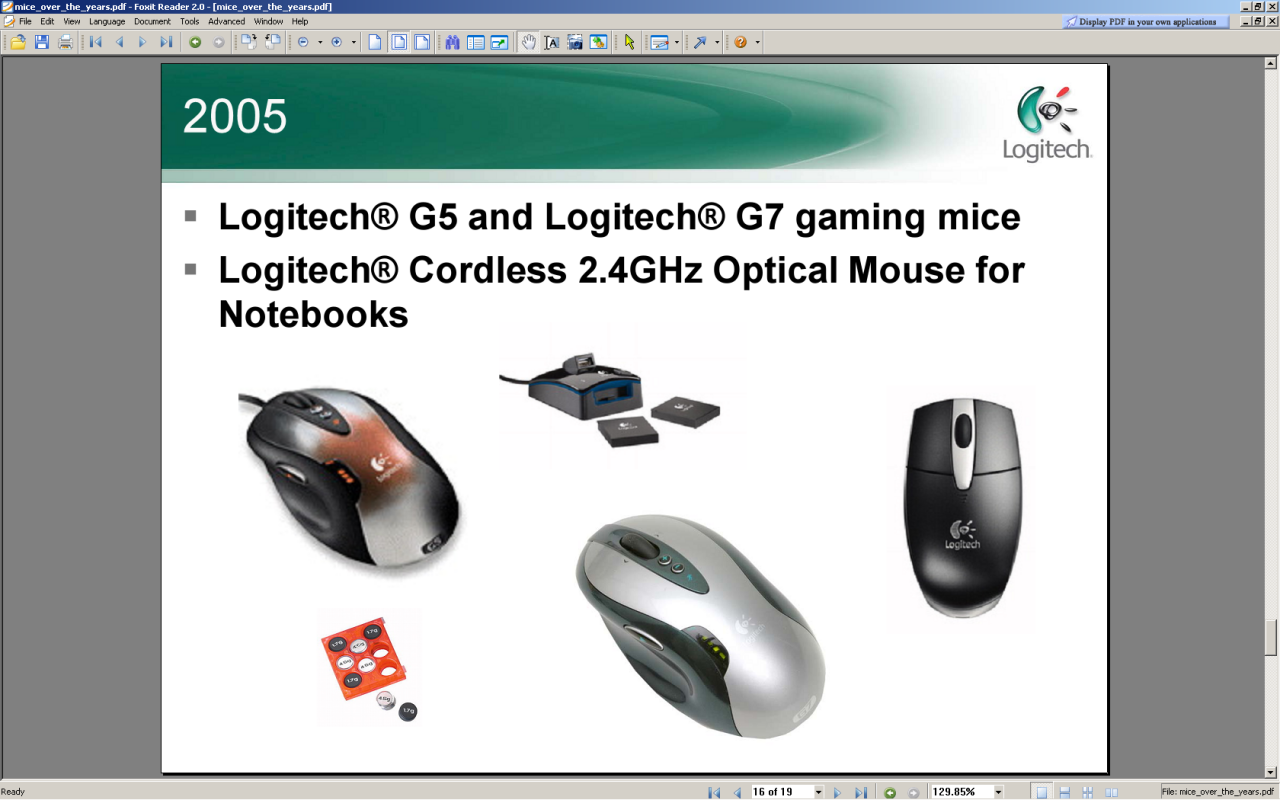Select Fit Page view icon
The width and height of the screenshot is (1280, 800).
(399, 42)
